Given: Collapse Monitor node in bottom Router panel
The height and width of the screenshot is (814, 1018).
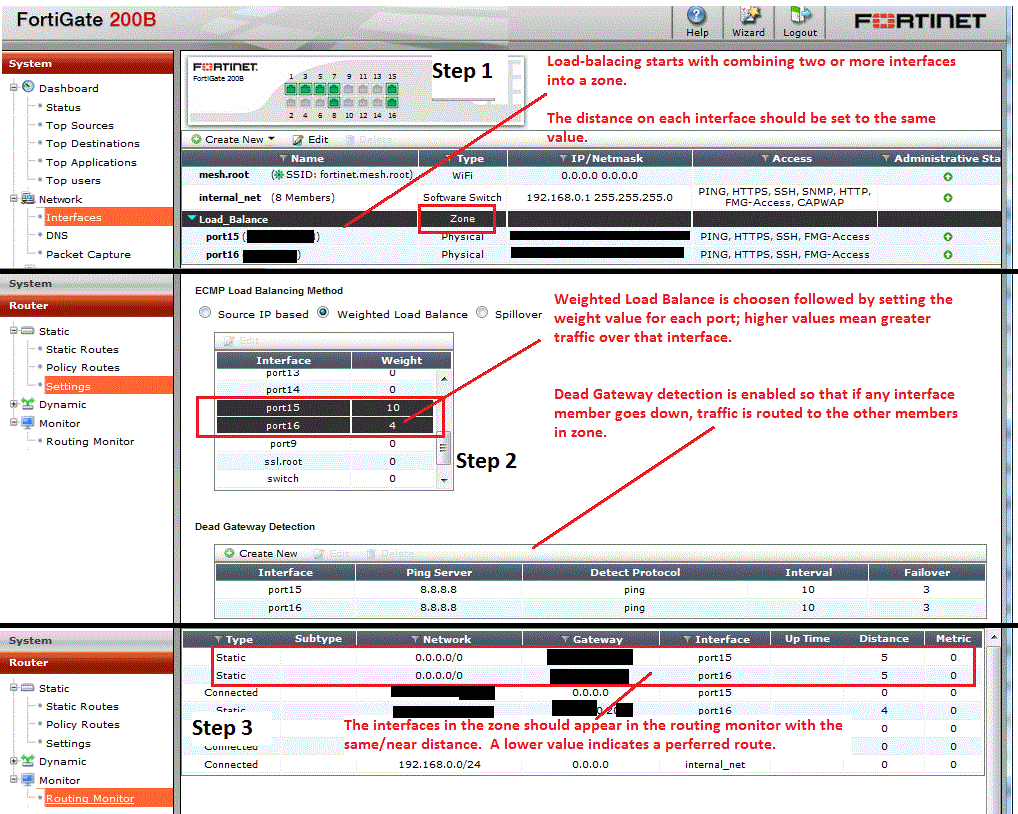Looking at the screenshot, I should coord(14,780).
